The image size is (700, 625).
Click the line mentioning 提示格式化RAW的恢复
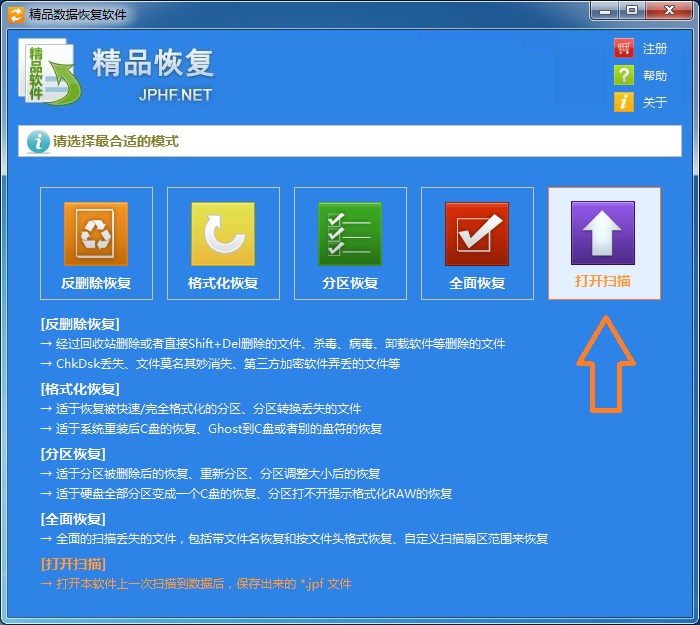point(246,494)
